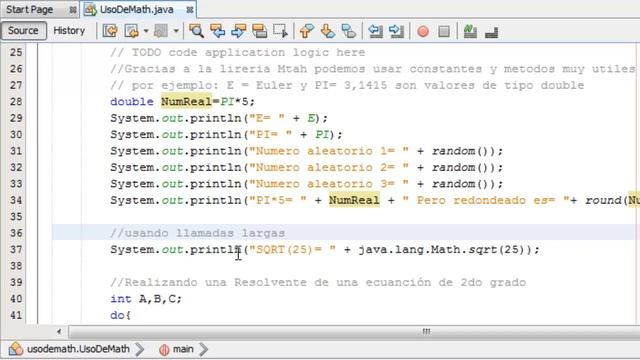This screenshot has height=360, width=640.
Task: Click the Uncomment lines toolbar icon
Action: pos(491,31)
